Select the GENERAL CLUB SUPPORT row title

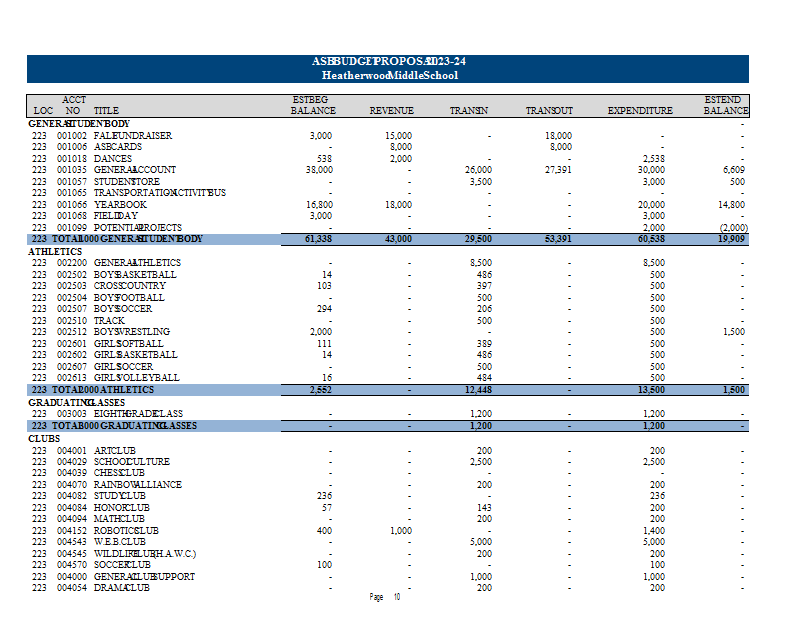click(144, 577)
